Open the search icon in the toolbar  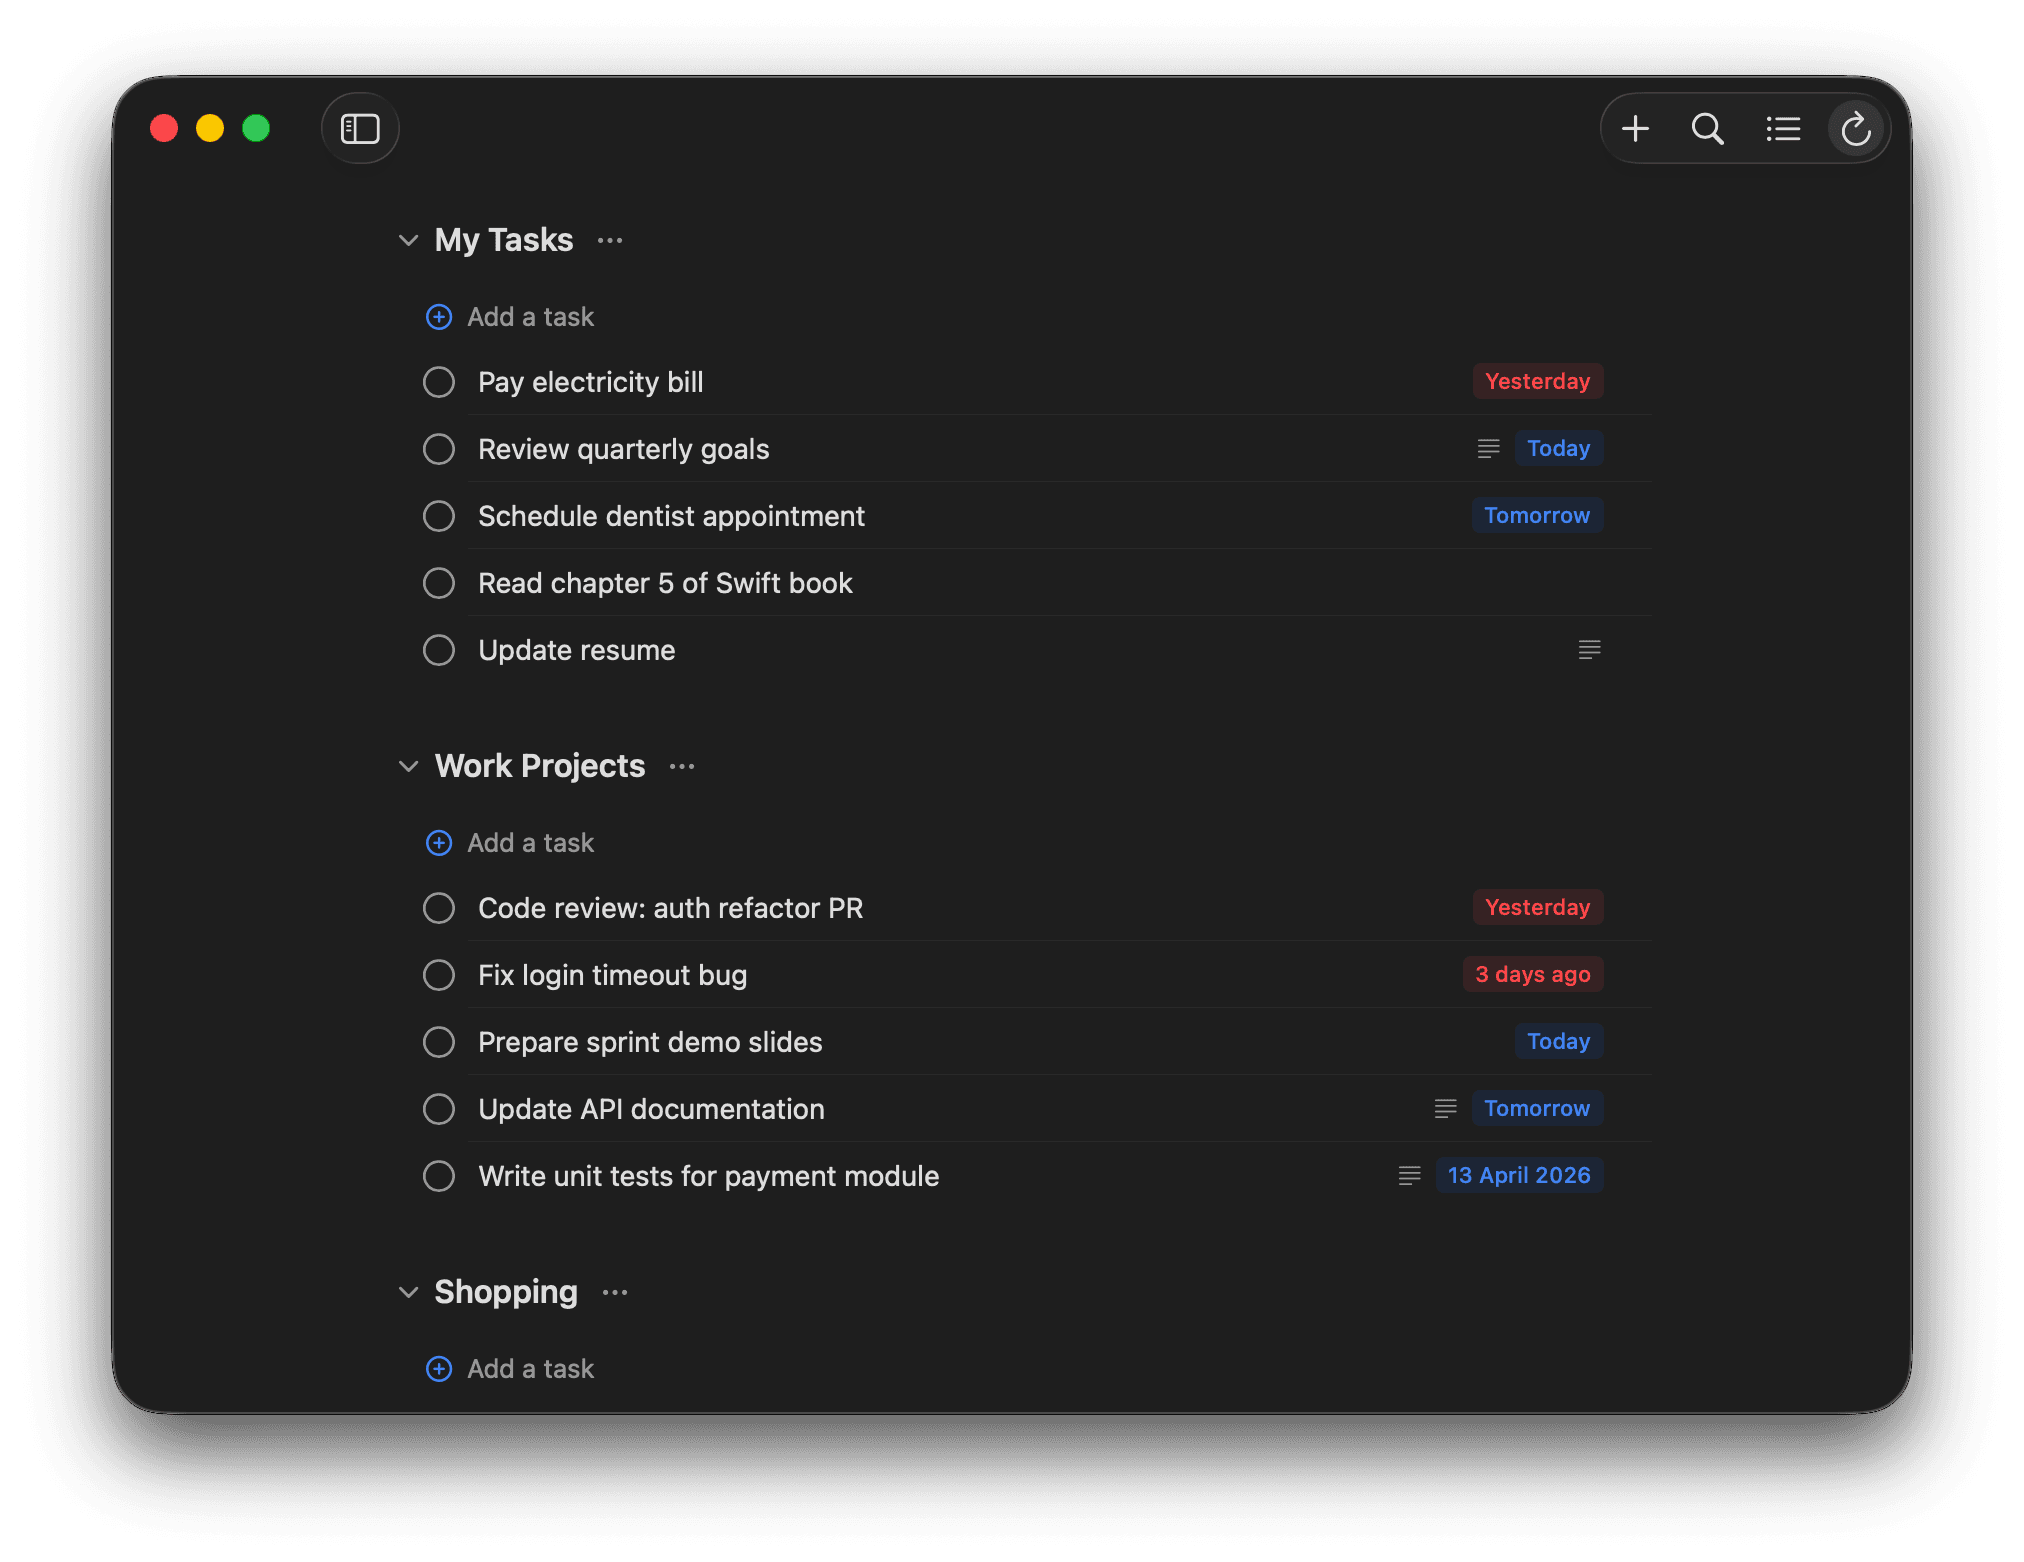tap(1708, 128)
